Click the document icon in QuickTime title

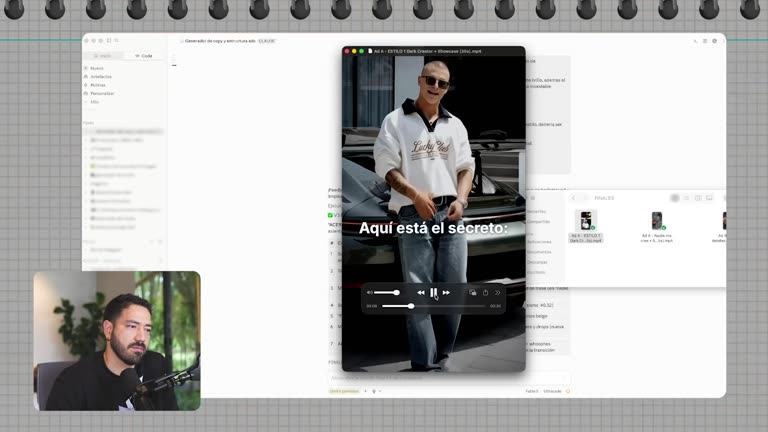tap(370, 51)
